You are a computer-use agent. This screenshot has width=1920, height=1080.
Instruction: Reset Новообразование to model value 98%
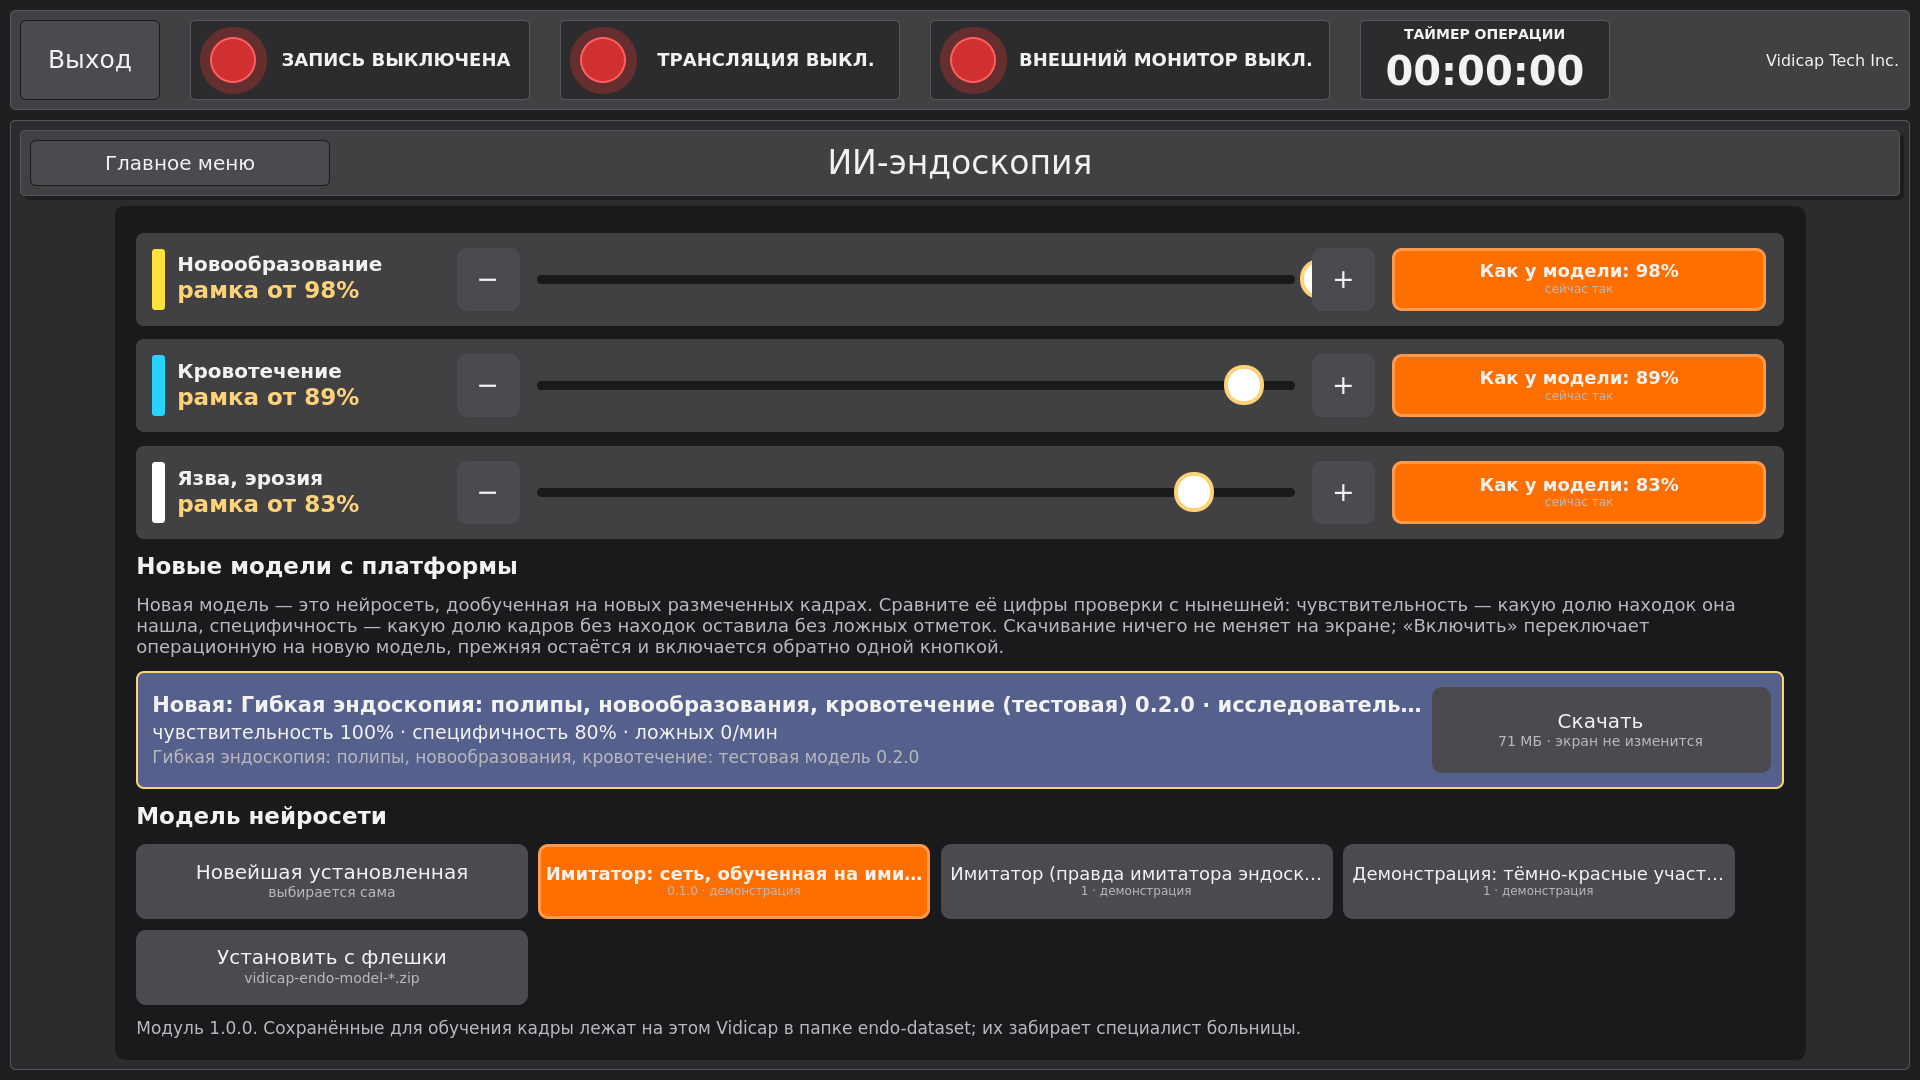[1579, 279]
